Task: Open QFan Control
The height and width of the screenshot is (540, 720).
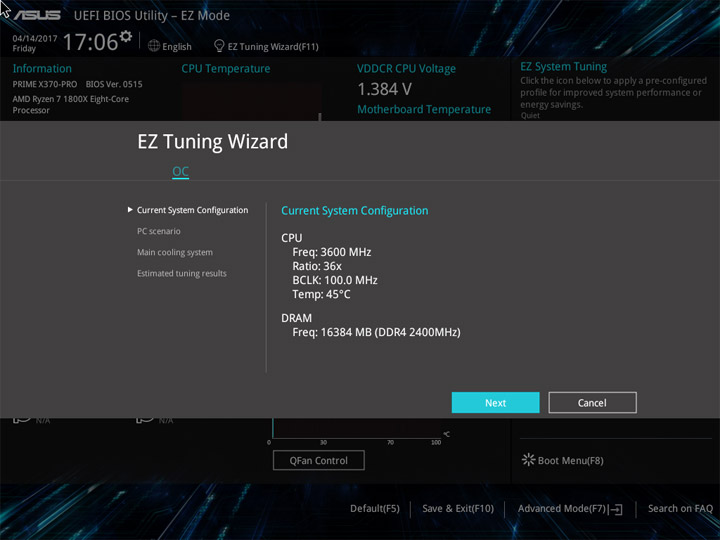Action: [x=319, y=460]
